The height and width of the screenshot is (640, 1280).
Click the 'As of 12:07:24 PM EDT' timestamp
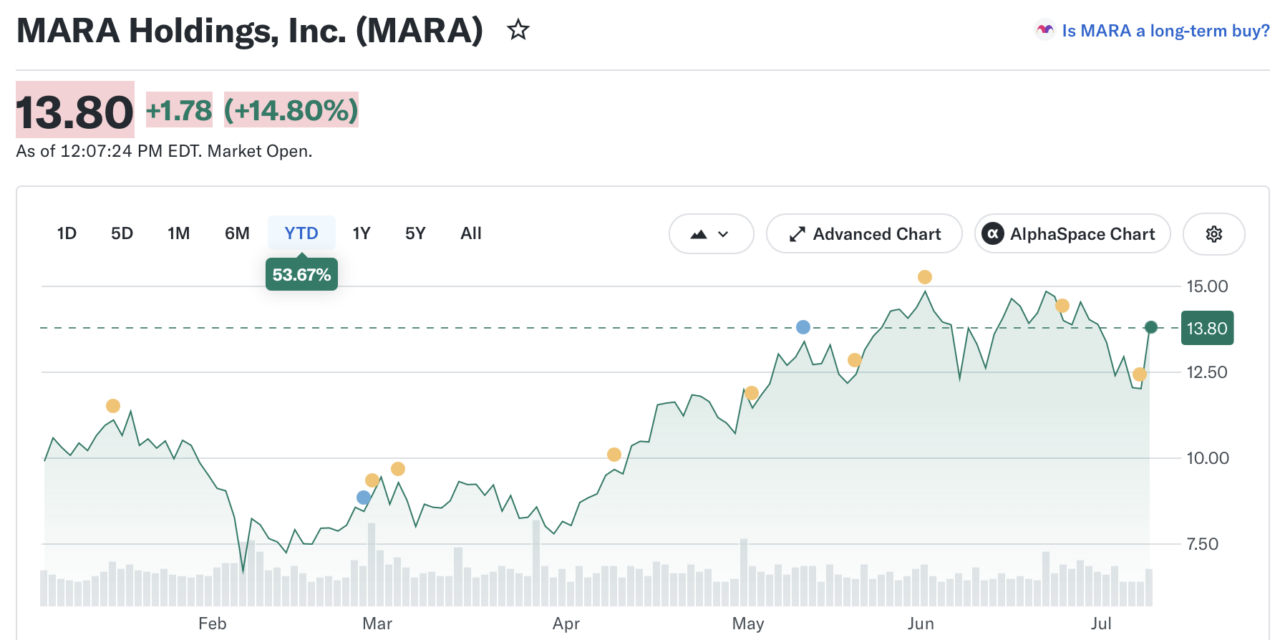pyautogui.click(x=164, y=151)
